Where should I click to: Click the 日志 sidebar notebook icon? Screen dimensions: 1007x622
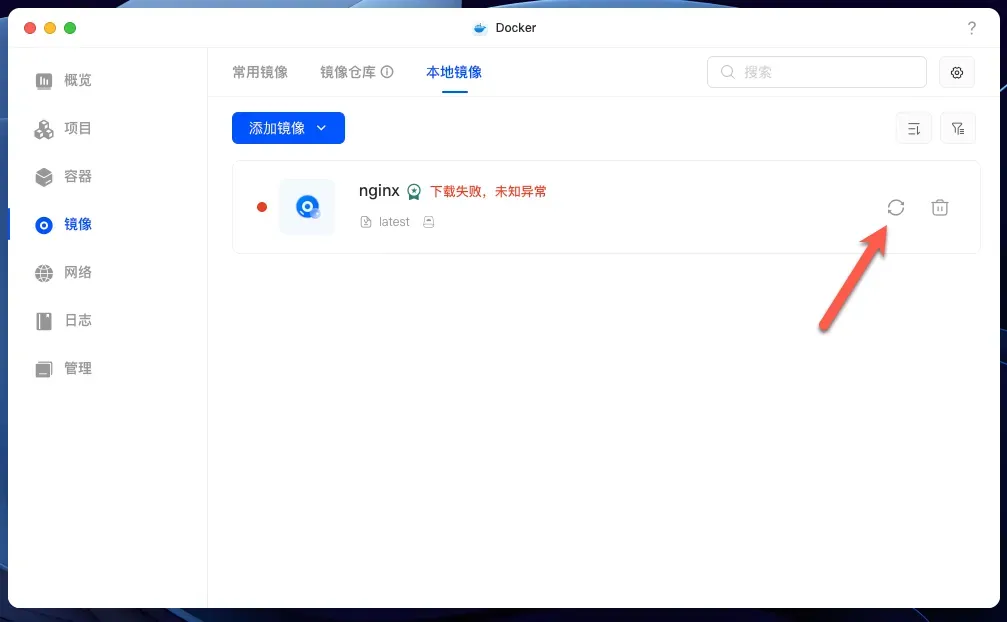44,321
